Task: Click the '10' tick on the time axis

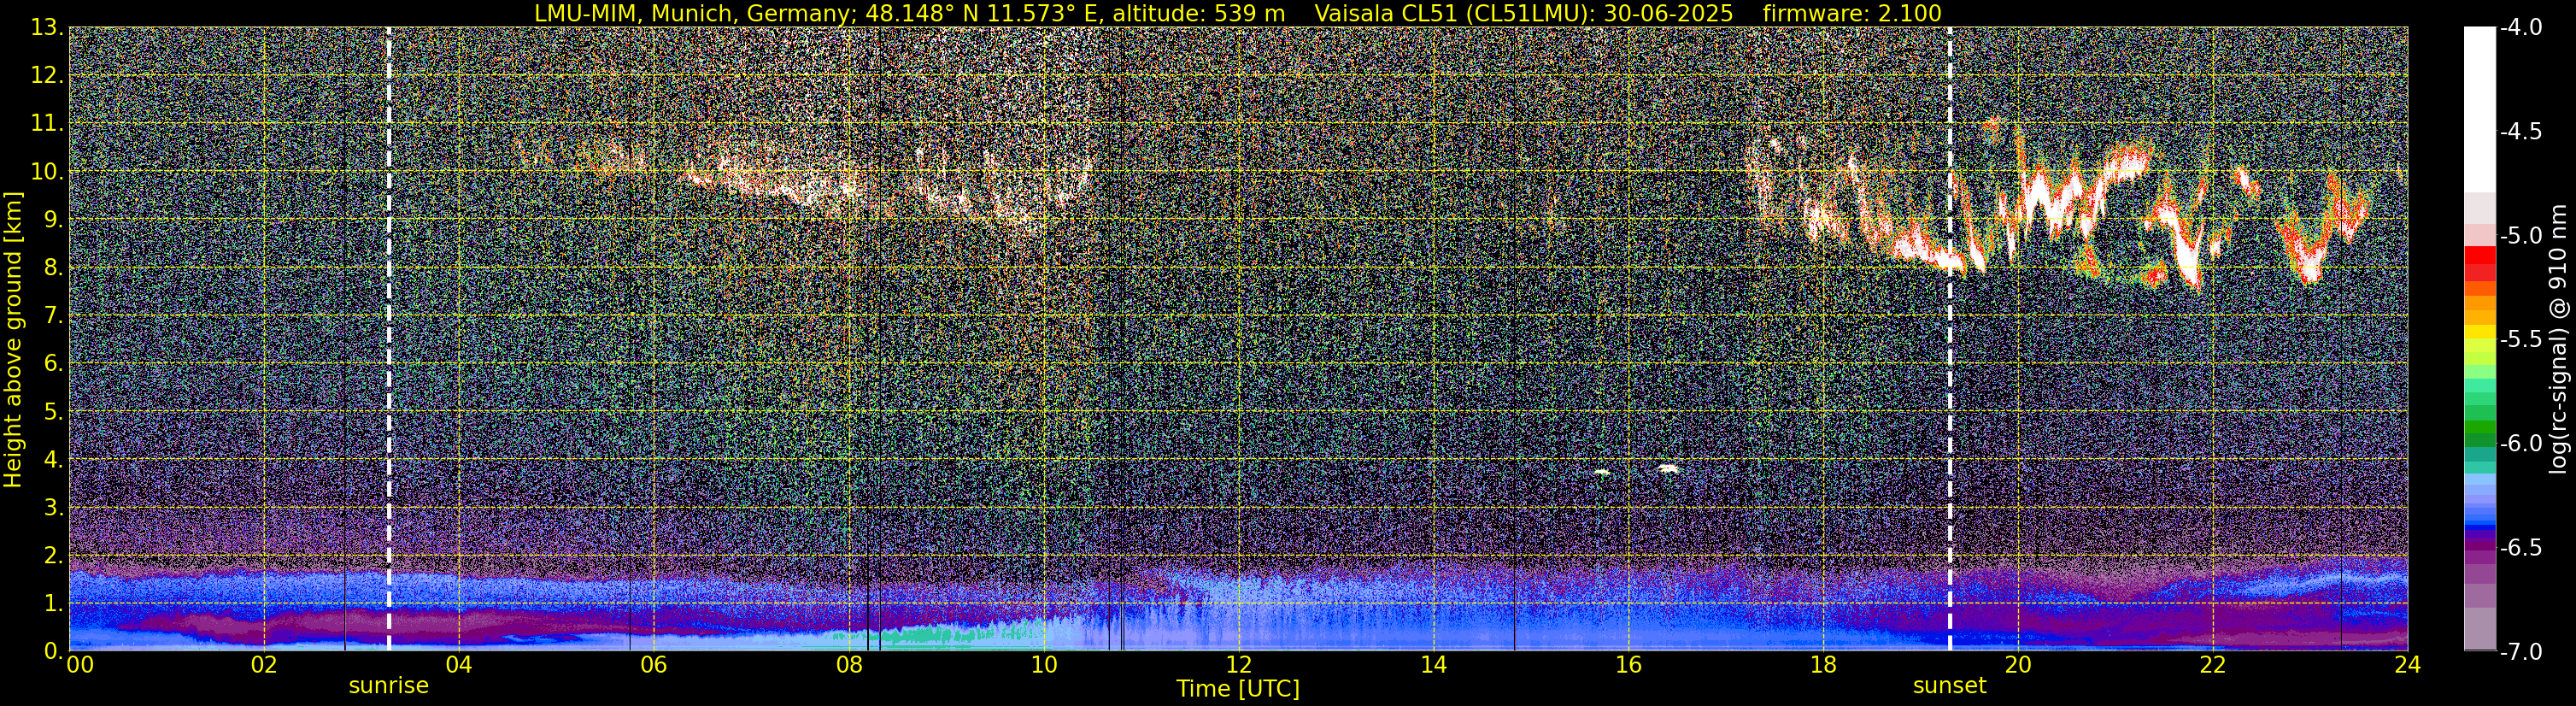Action: click(x=1043, y=665)
